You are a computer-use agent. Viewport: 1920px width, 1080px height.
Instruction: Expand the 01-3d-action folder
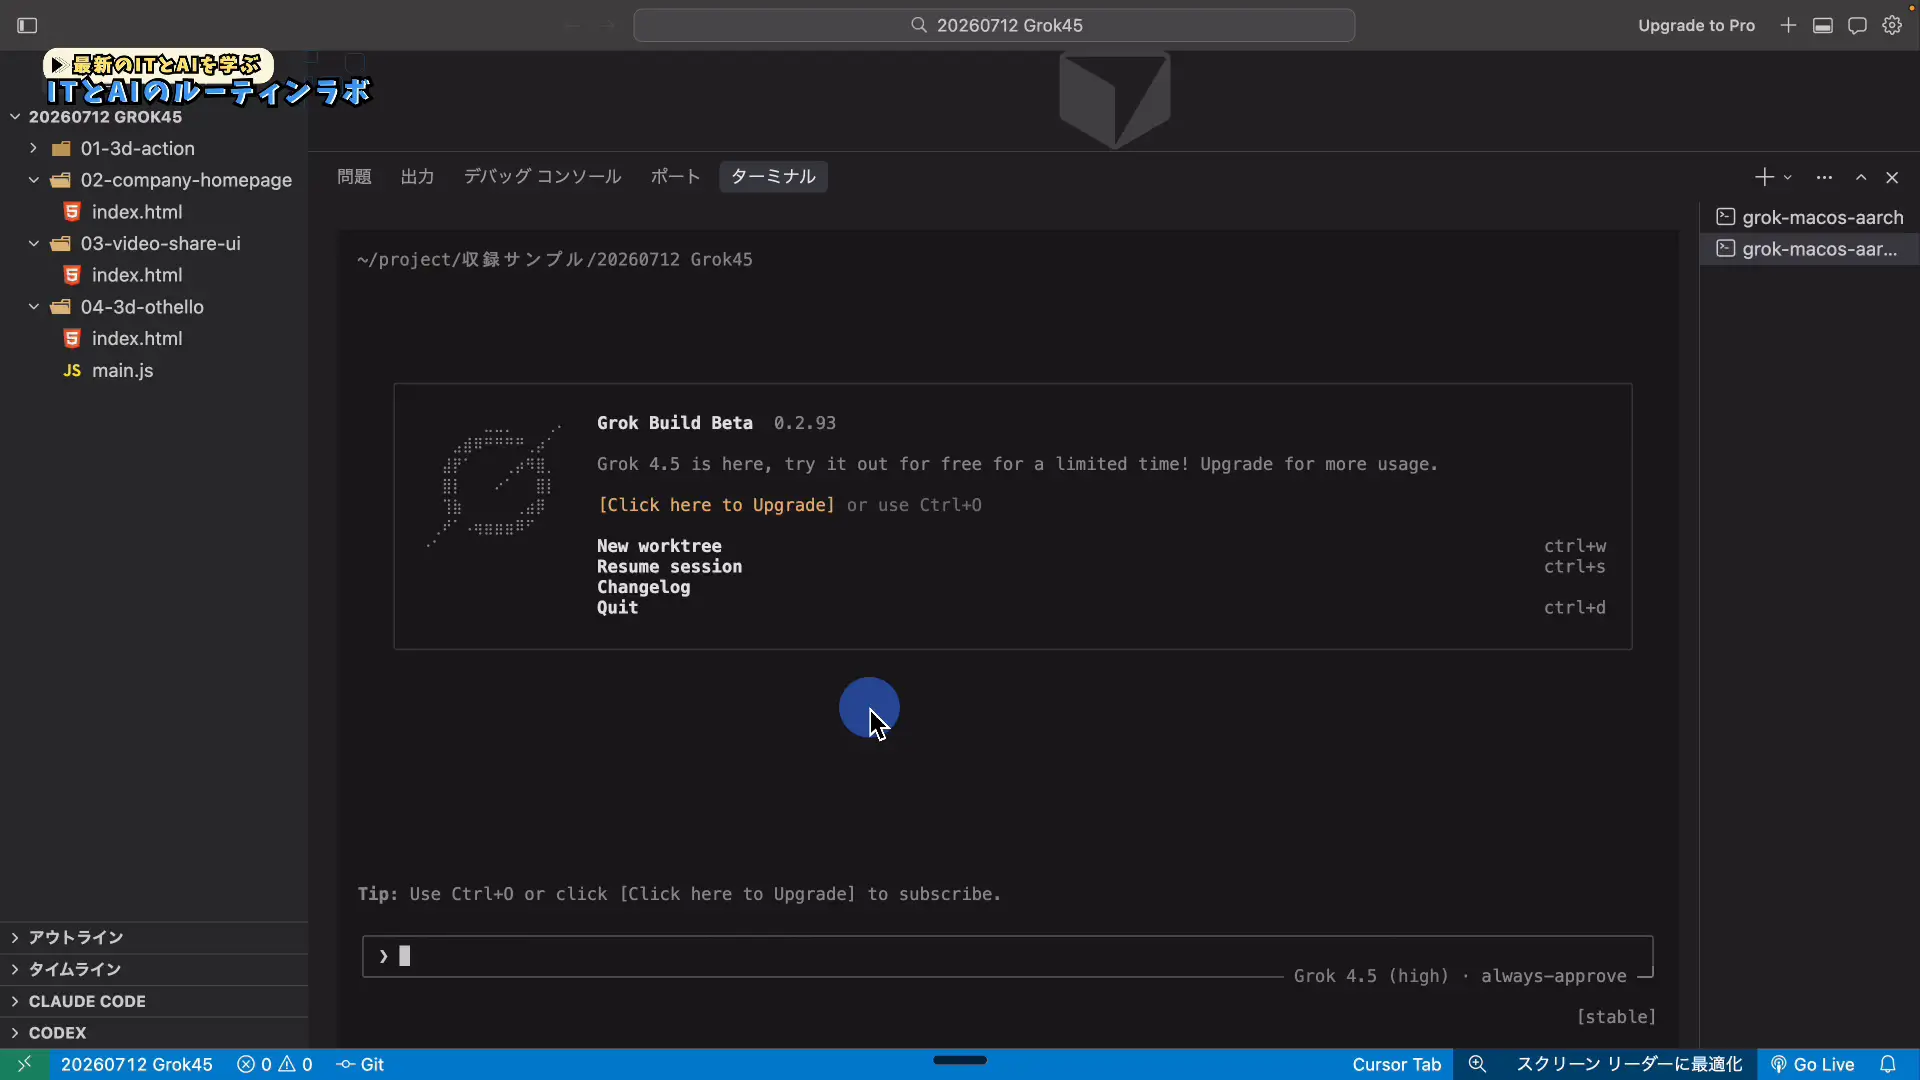click(154, 148)
